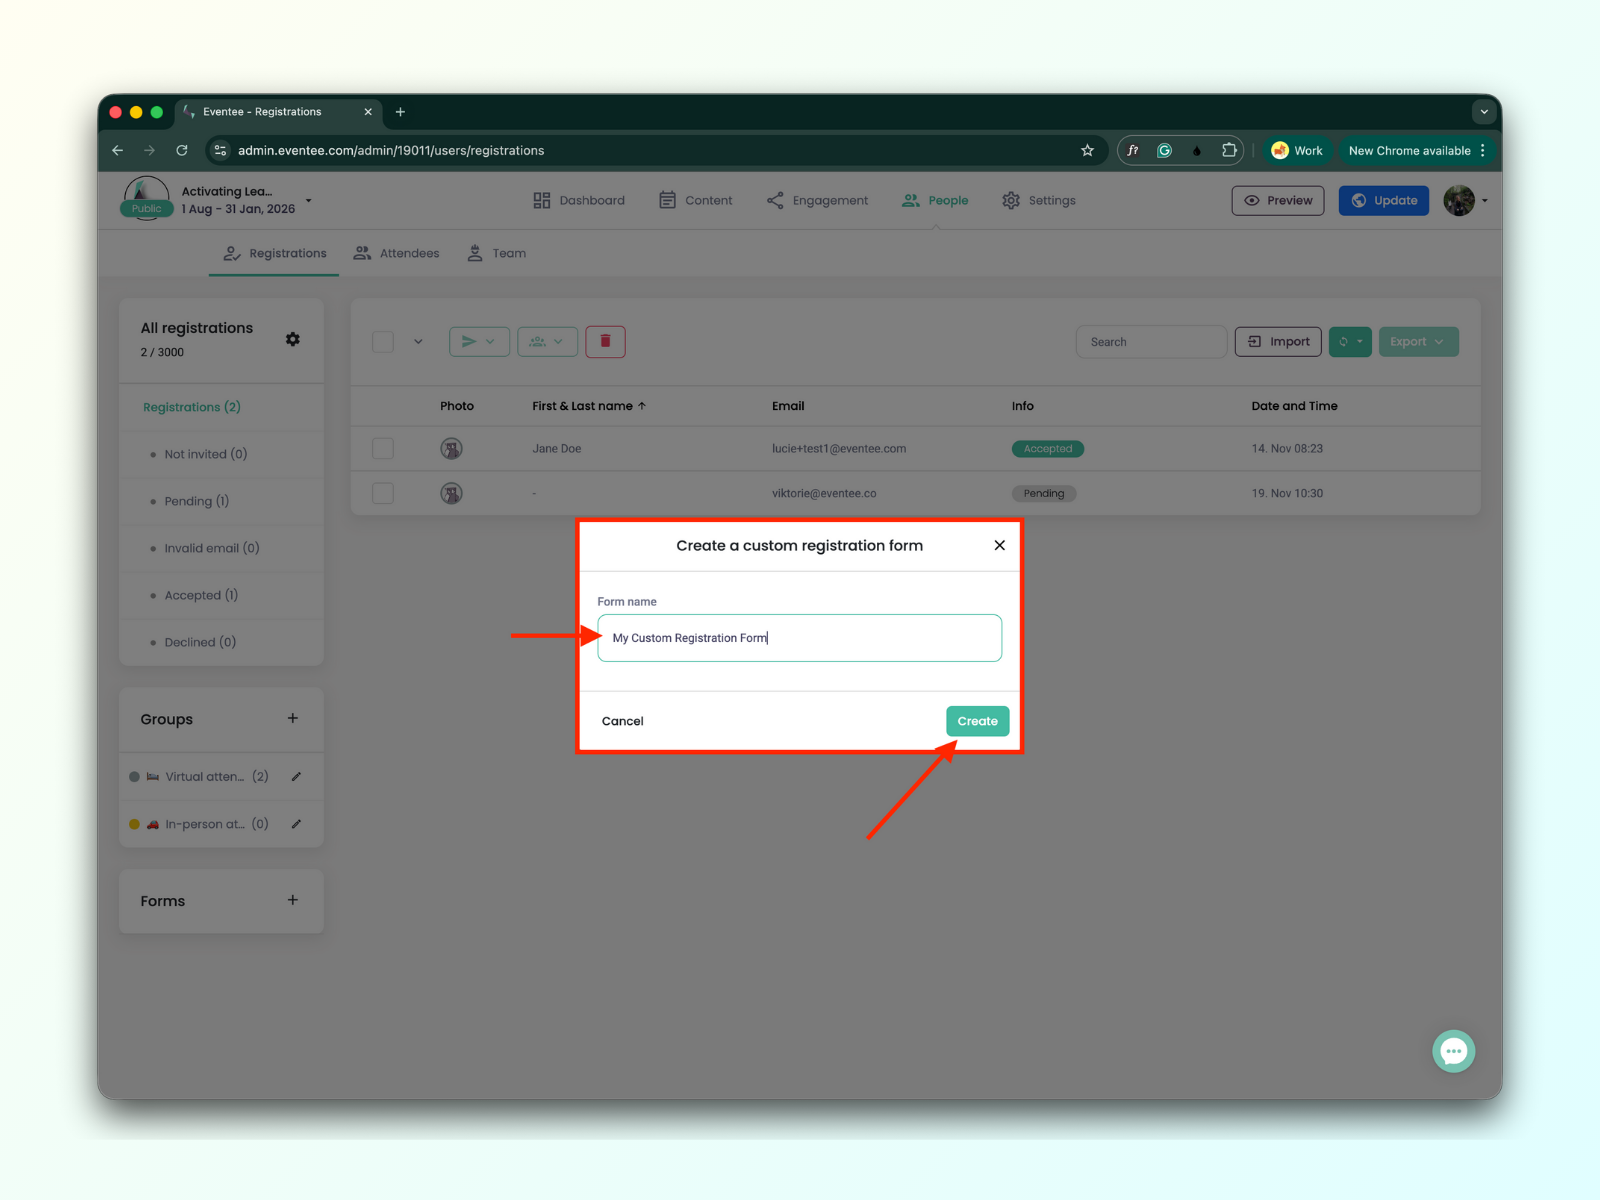This screenshot has width=1600, height=1200.
Task: Close the Eventee - Registrations tab
Action: click(368, 112)
